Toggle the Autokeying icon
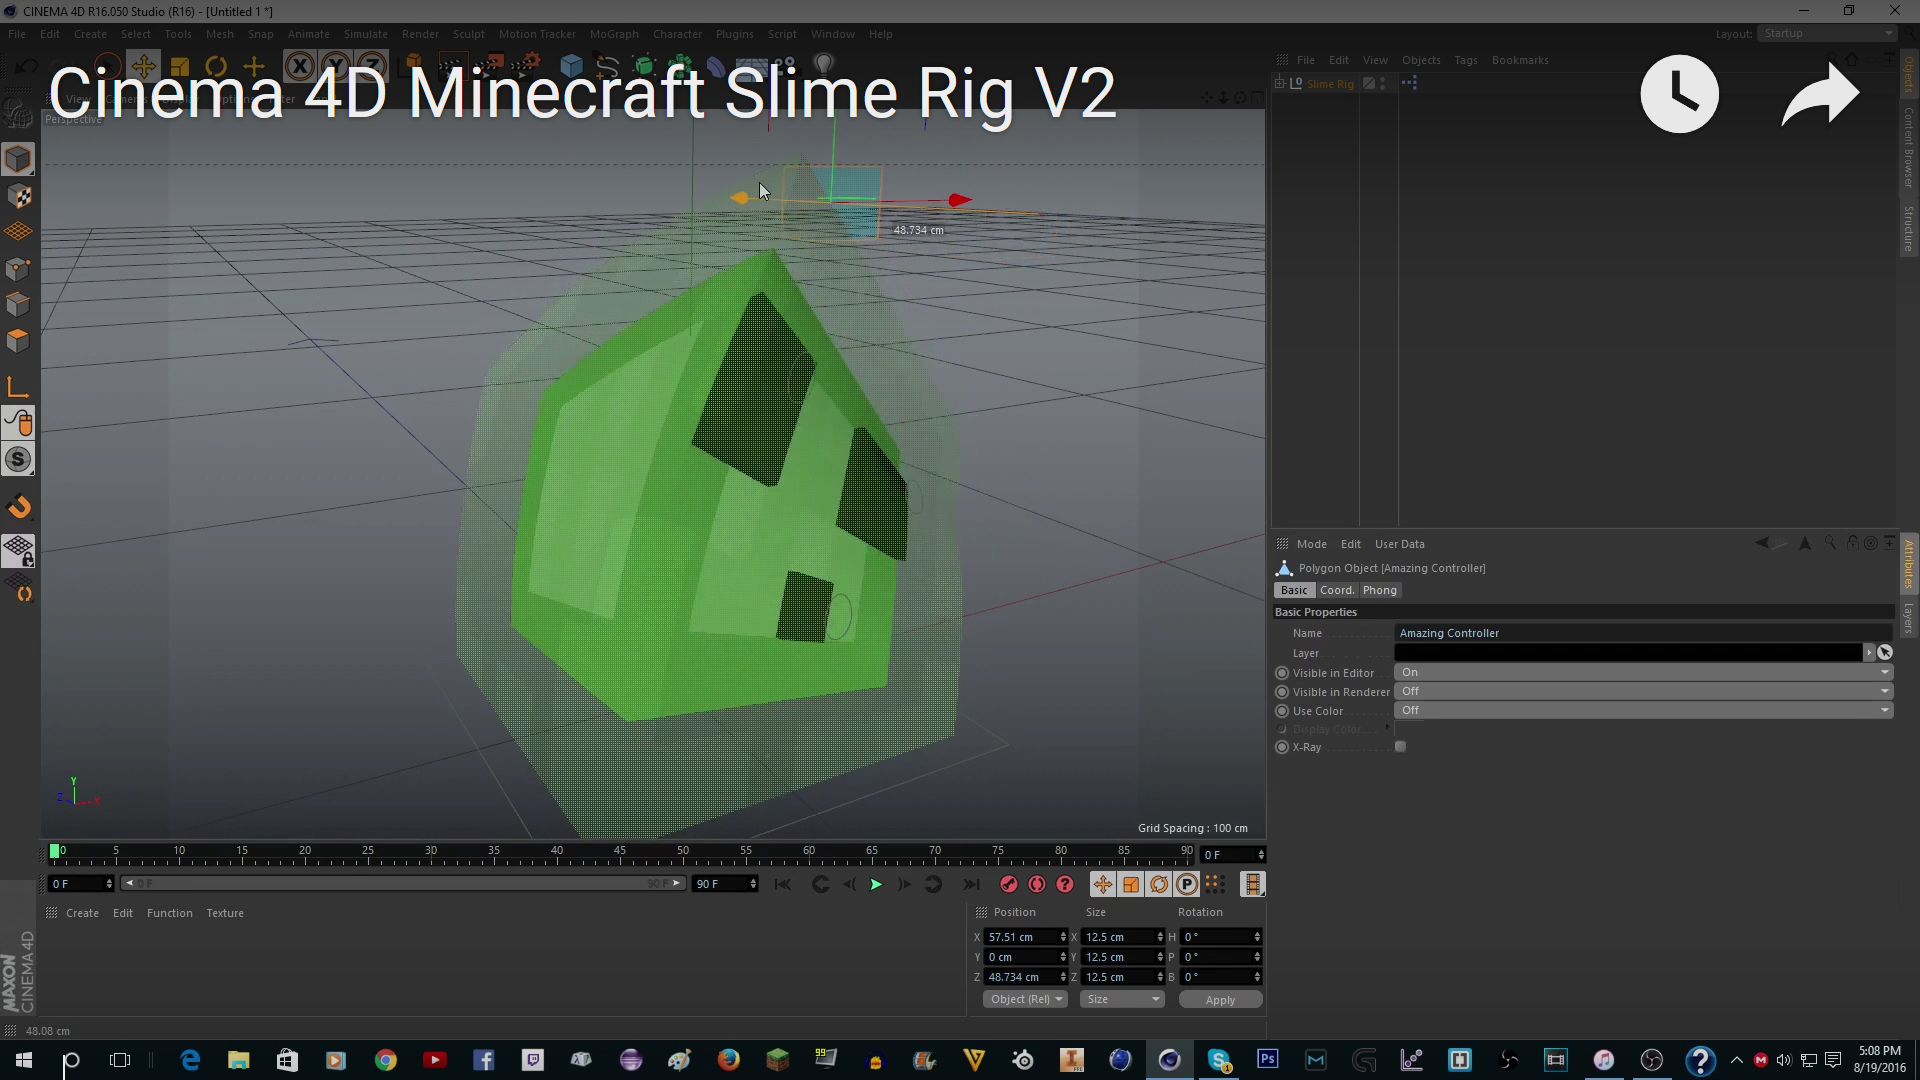Image resolution: width=1920 pixels, height=1080 pixels. point(1037,884)
